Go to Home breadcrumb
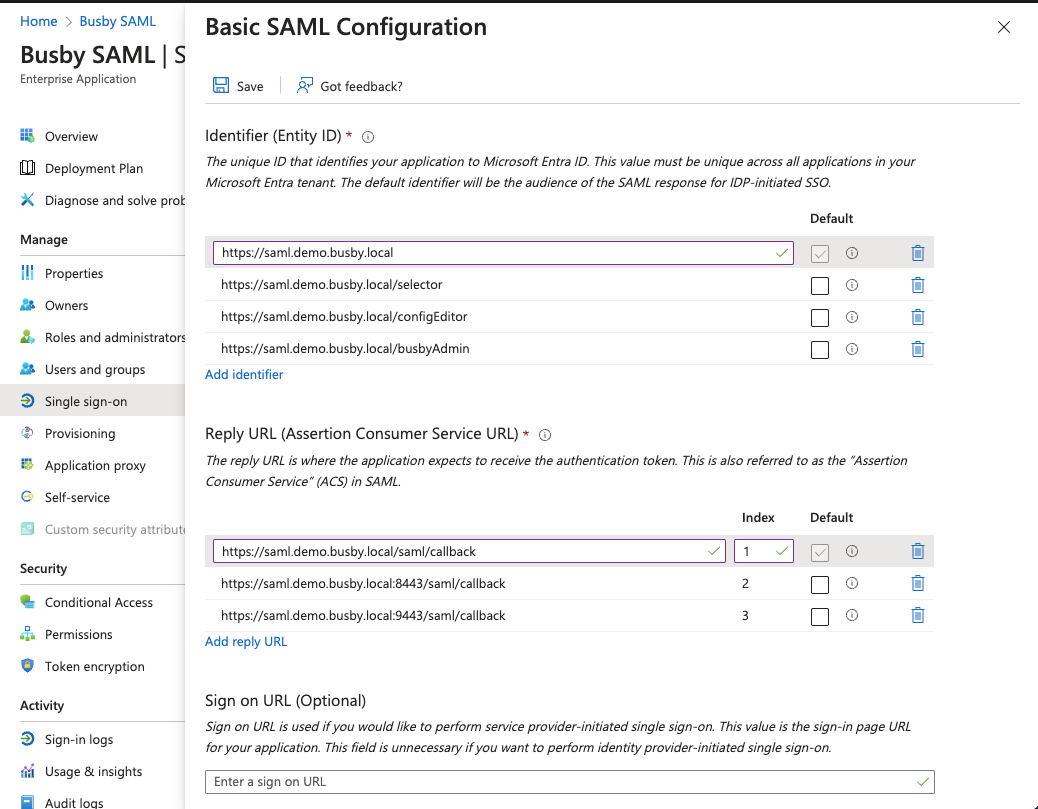This screenshot has height=809, width=1038. pyautogui.click(x=38, y=21)
